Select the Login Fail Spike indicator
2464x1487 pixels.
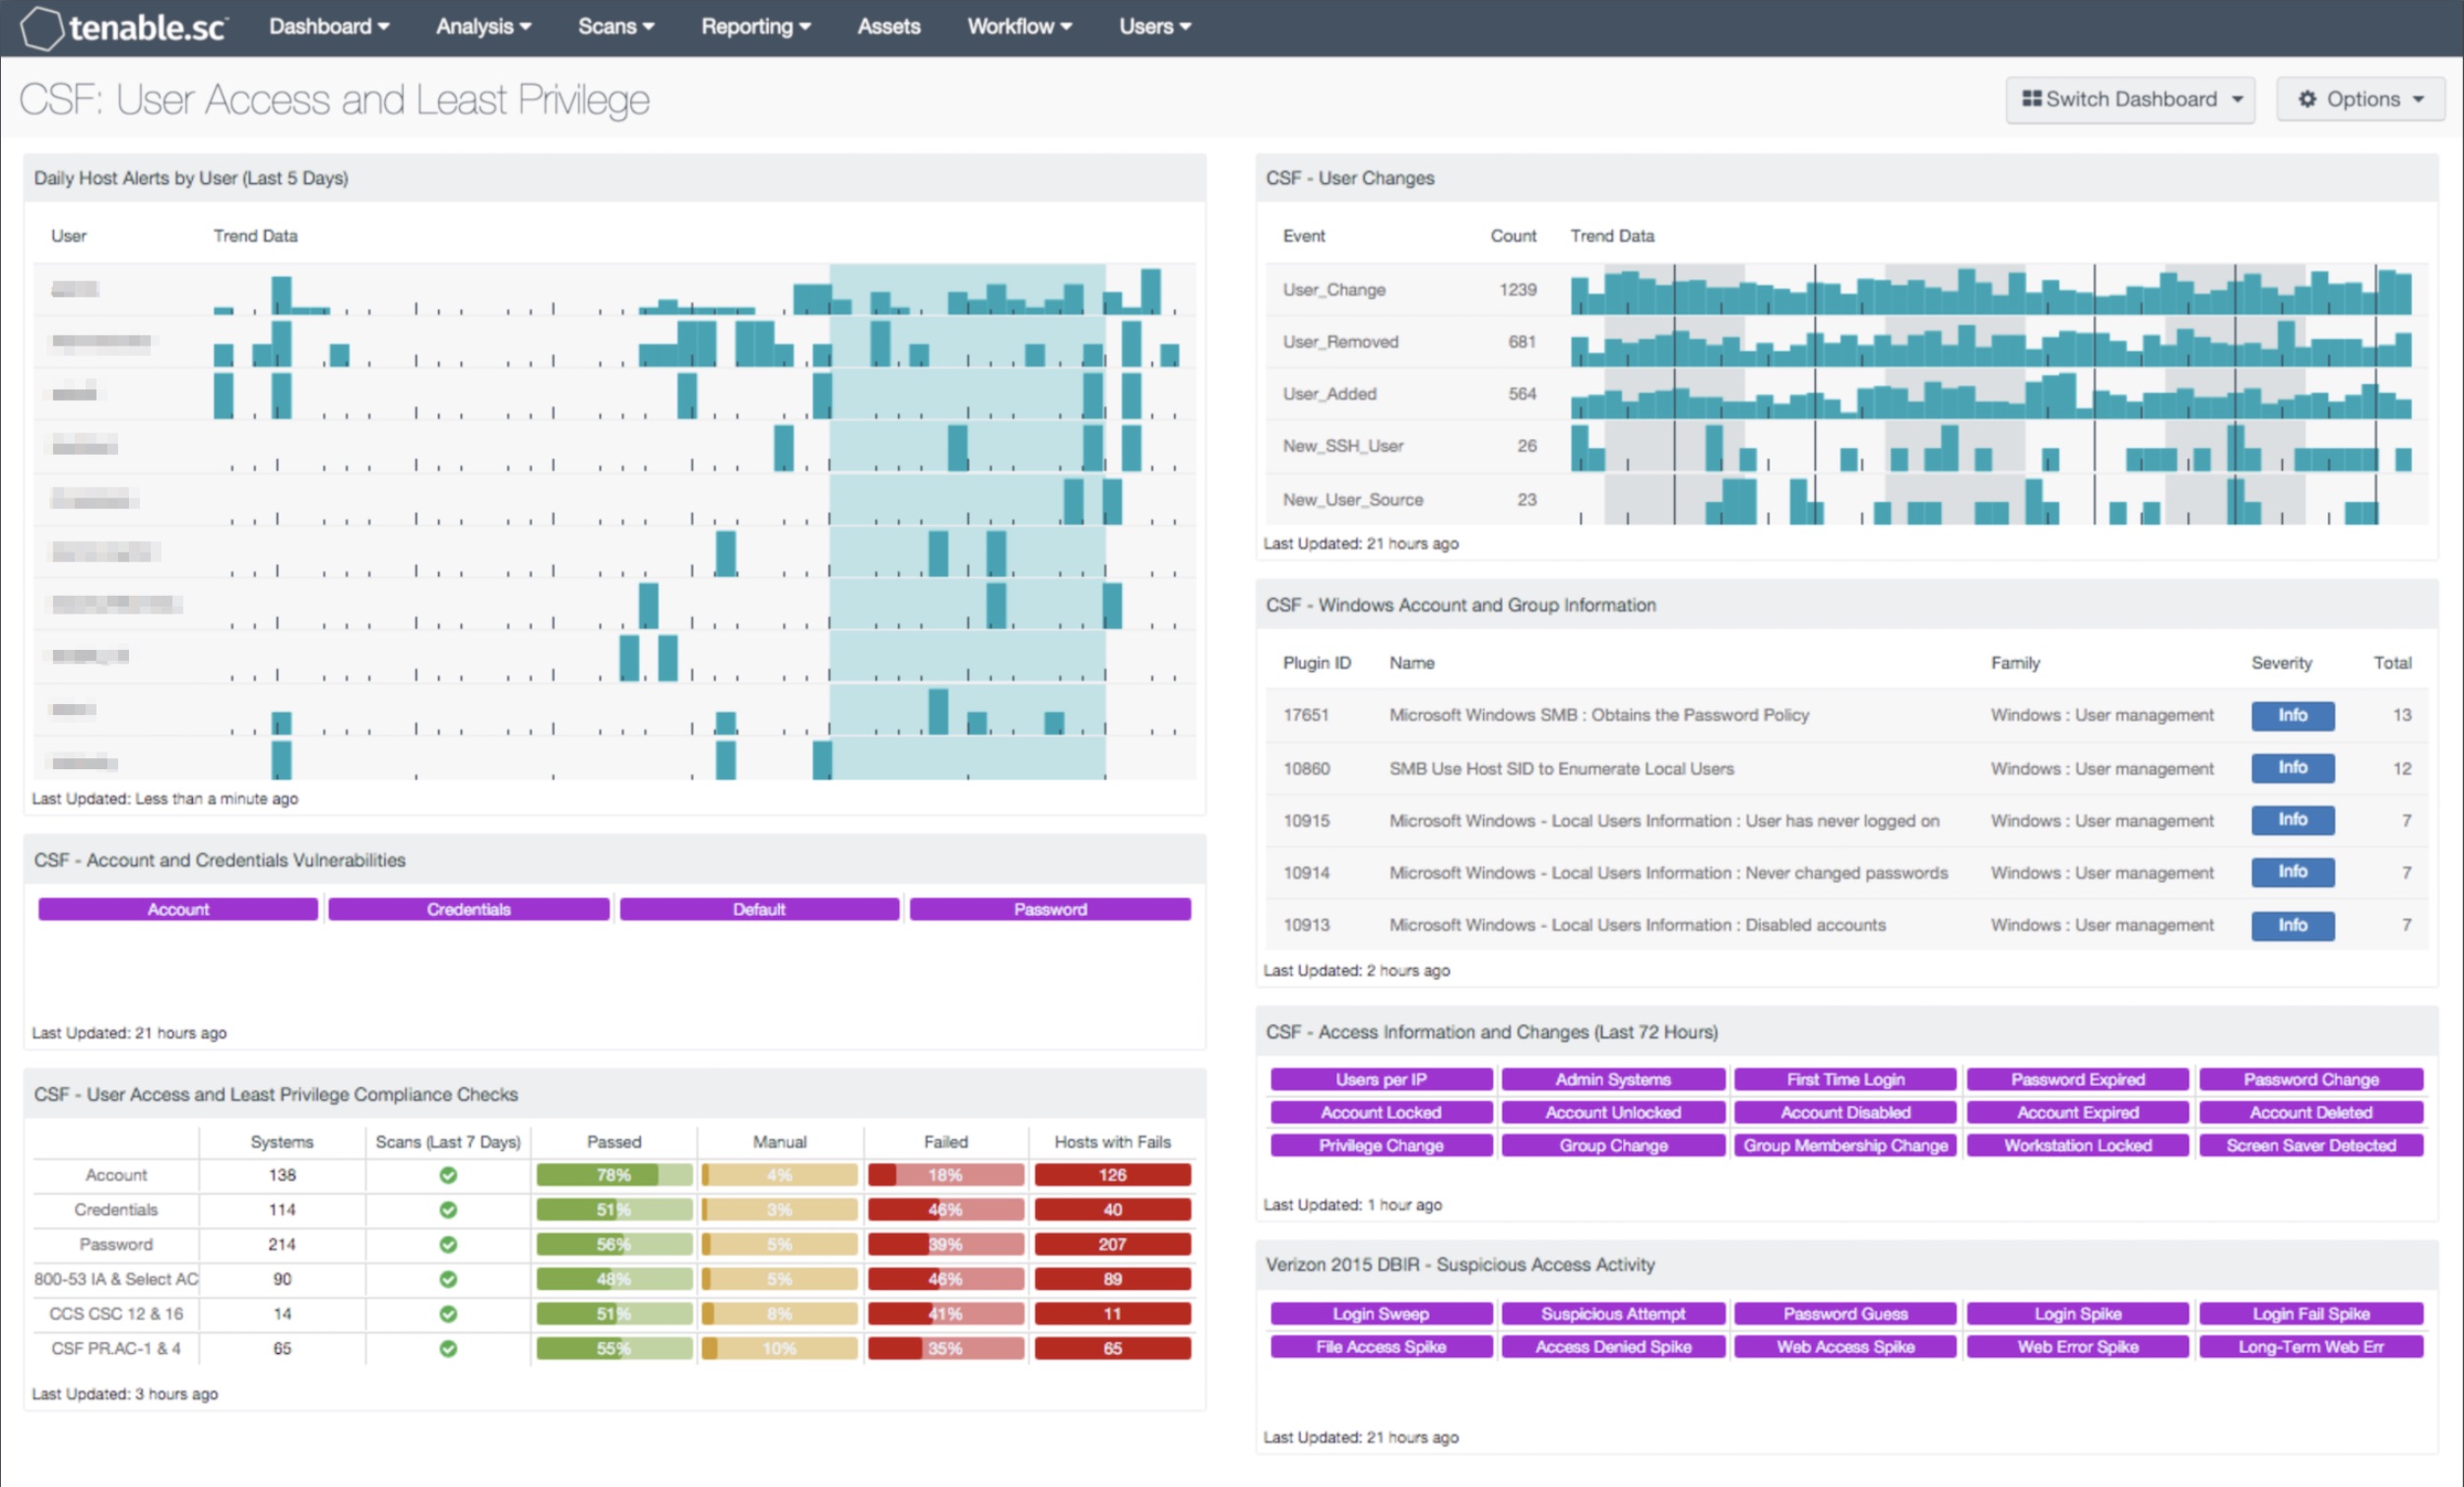point(2311,1314)
